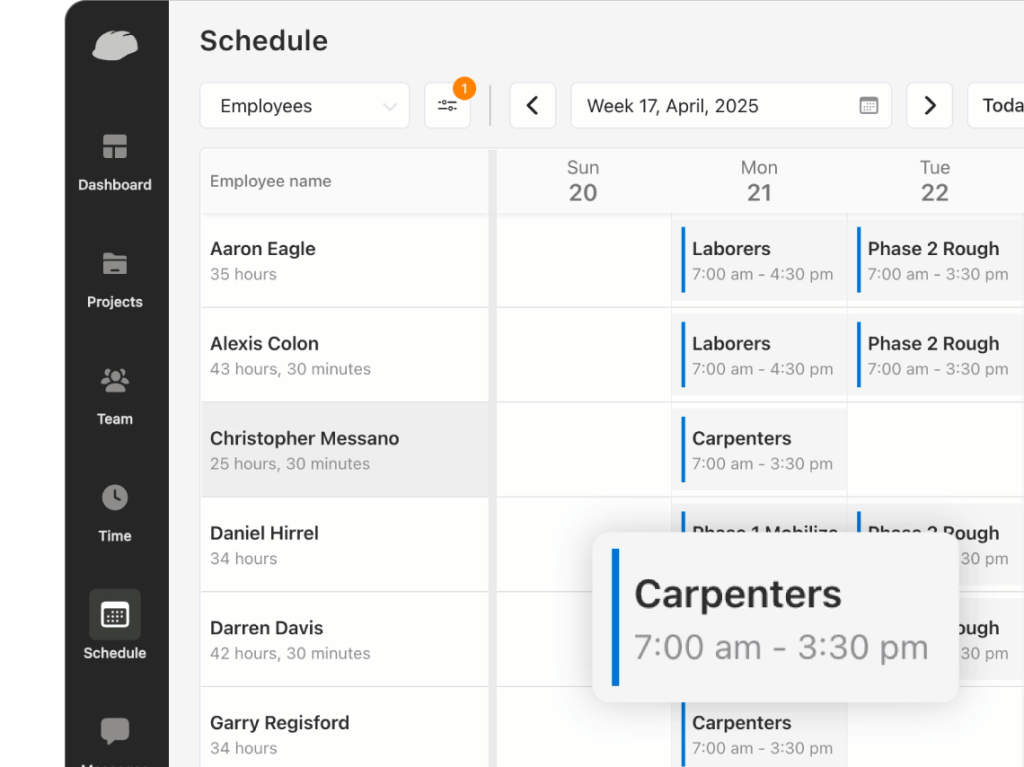Open the Dashboard sidebar icon
The image size is (1024, 767).
(115, 147)
